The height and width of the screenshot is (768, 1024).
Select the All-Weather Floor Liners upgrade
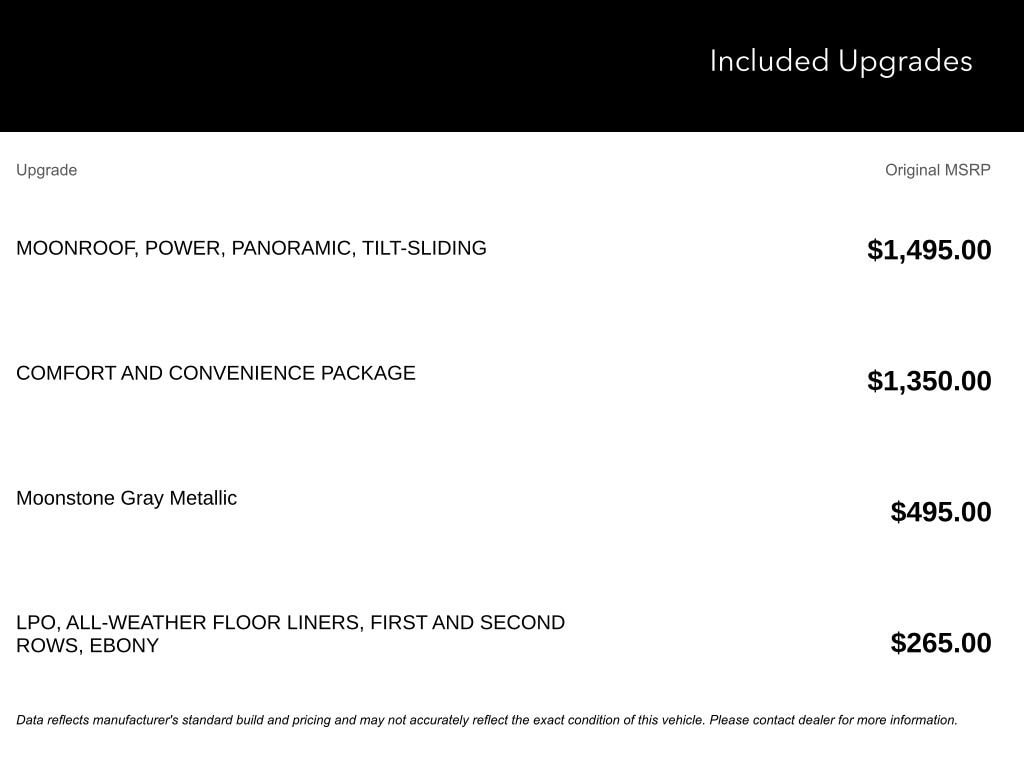point(291,633)
